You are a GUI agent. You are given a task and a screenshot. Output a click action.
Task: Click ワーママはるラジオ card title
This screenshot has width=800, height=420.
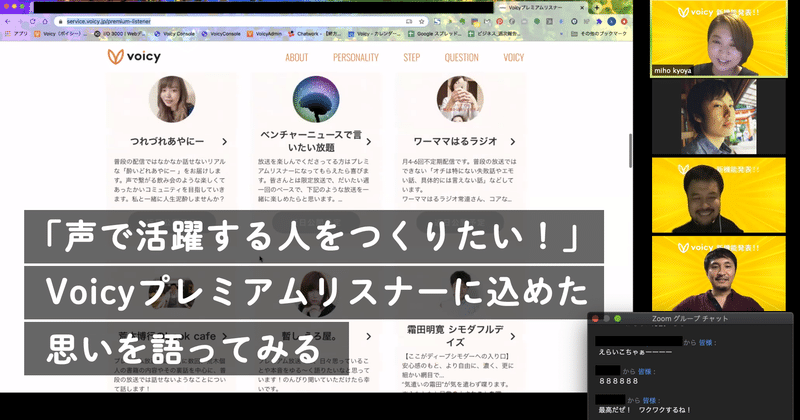pos(455,141)
